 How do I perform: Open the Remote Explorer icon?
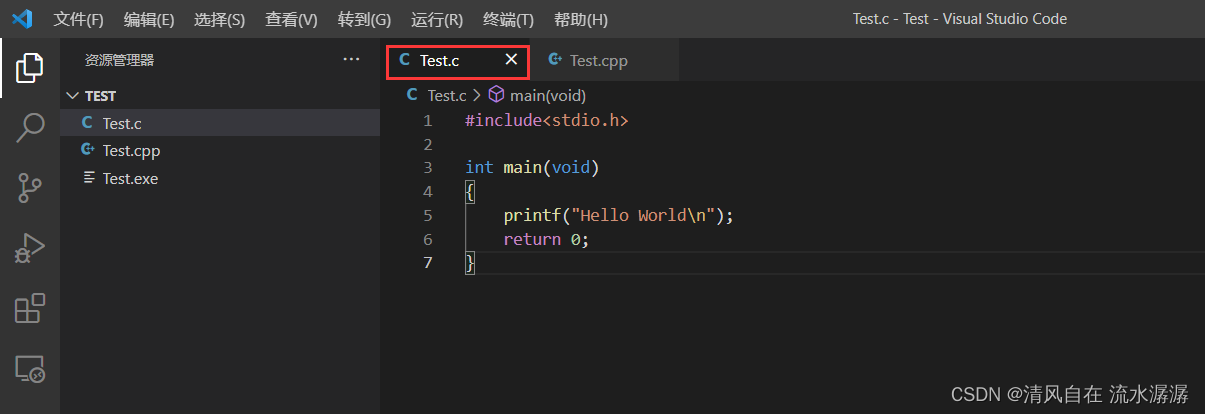30,369
